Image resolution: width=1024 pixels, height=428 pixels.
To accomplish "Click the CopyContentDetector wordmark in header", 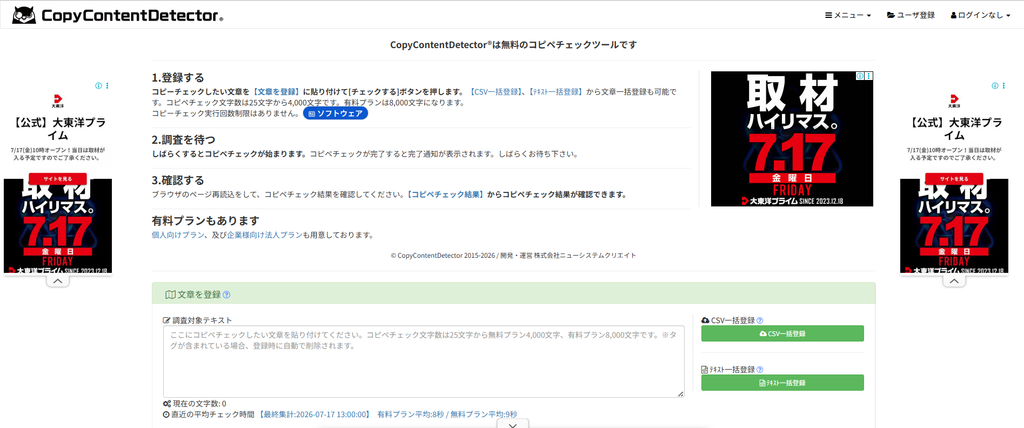I will (x=133, y=15).
